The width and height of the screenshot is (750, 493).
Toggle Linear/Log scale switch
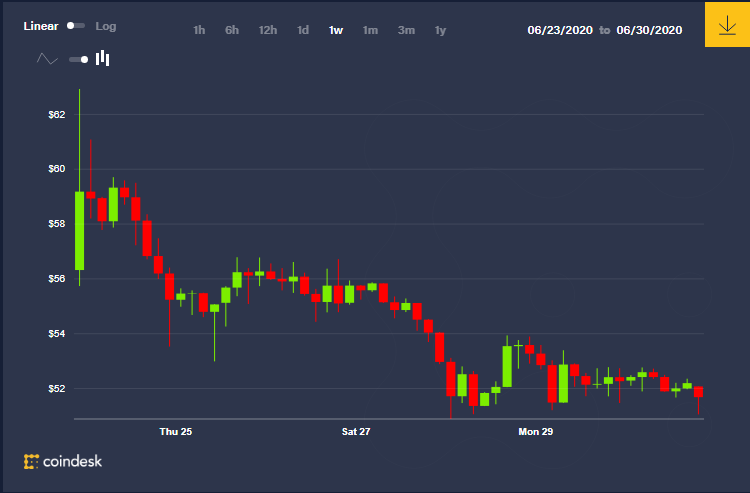click(76, 26)
